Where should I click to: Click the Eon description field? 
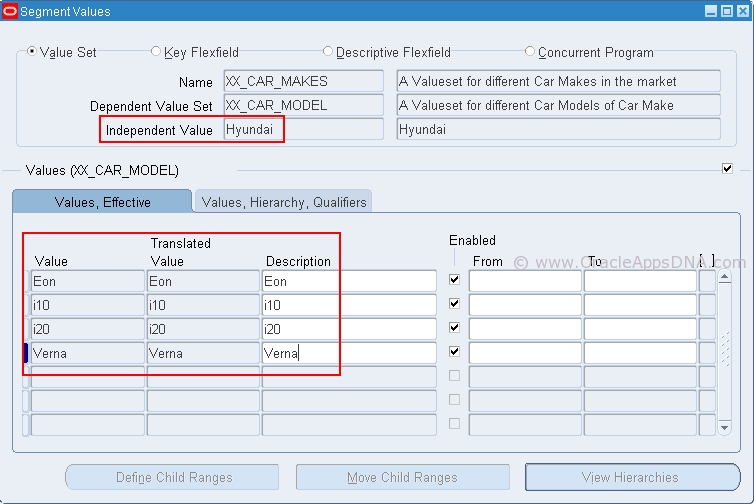point(350,281)
